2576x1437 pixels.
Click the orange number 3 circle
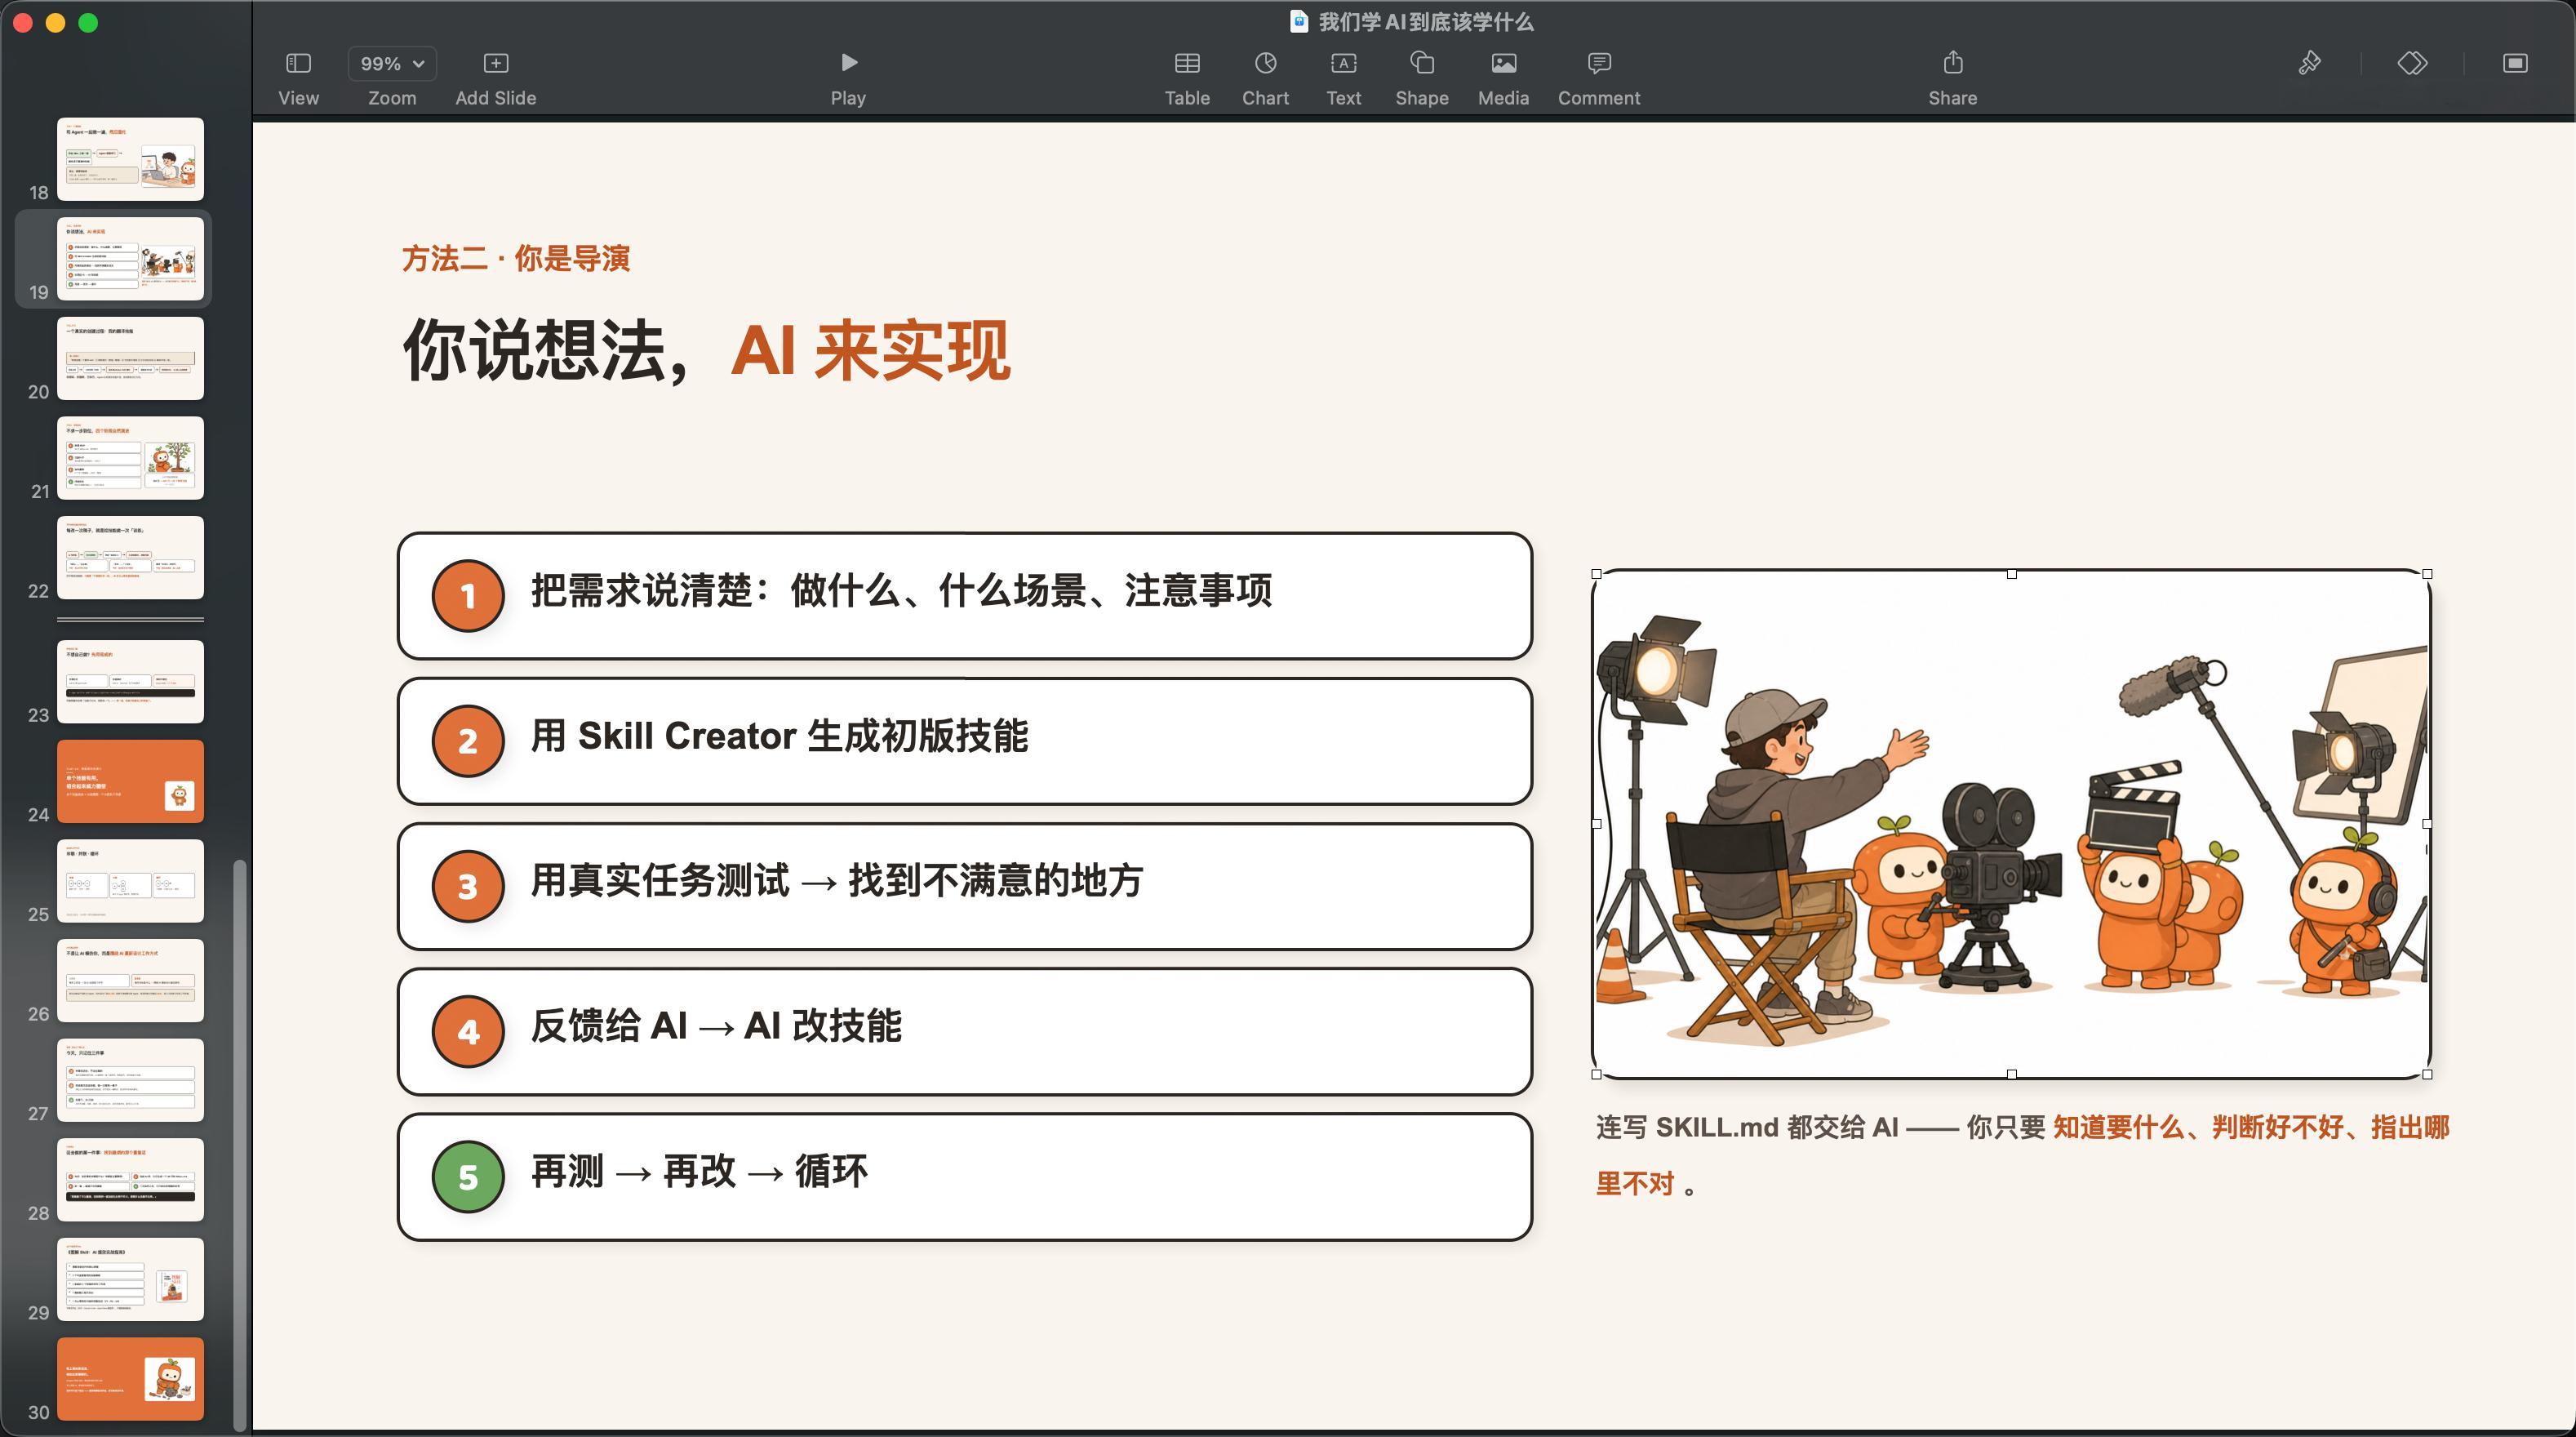[468, 886]
